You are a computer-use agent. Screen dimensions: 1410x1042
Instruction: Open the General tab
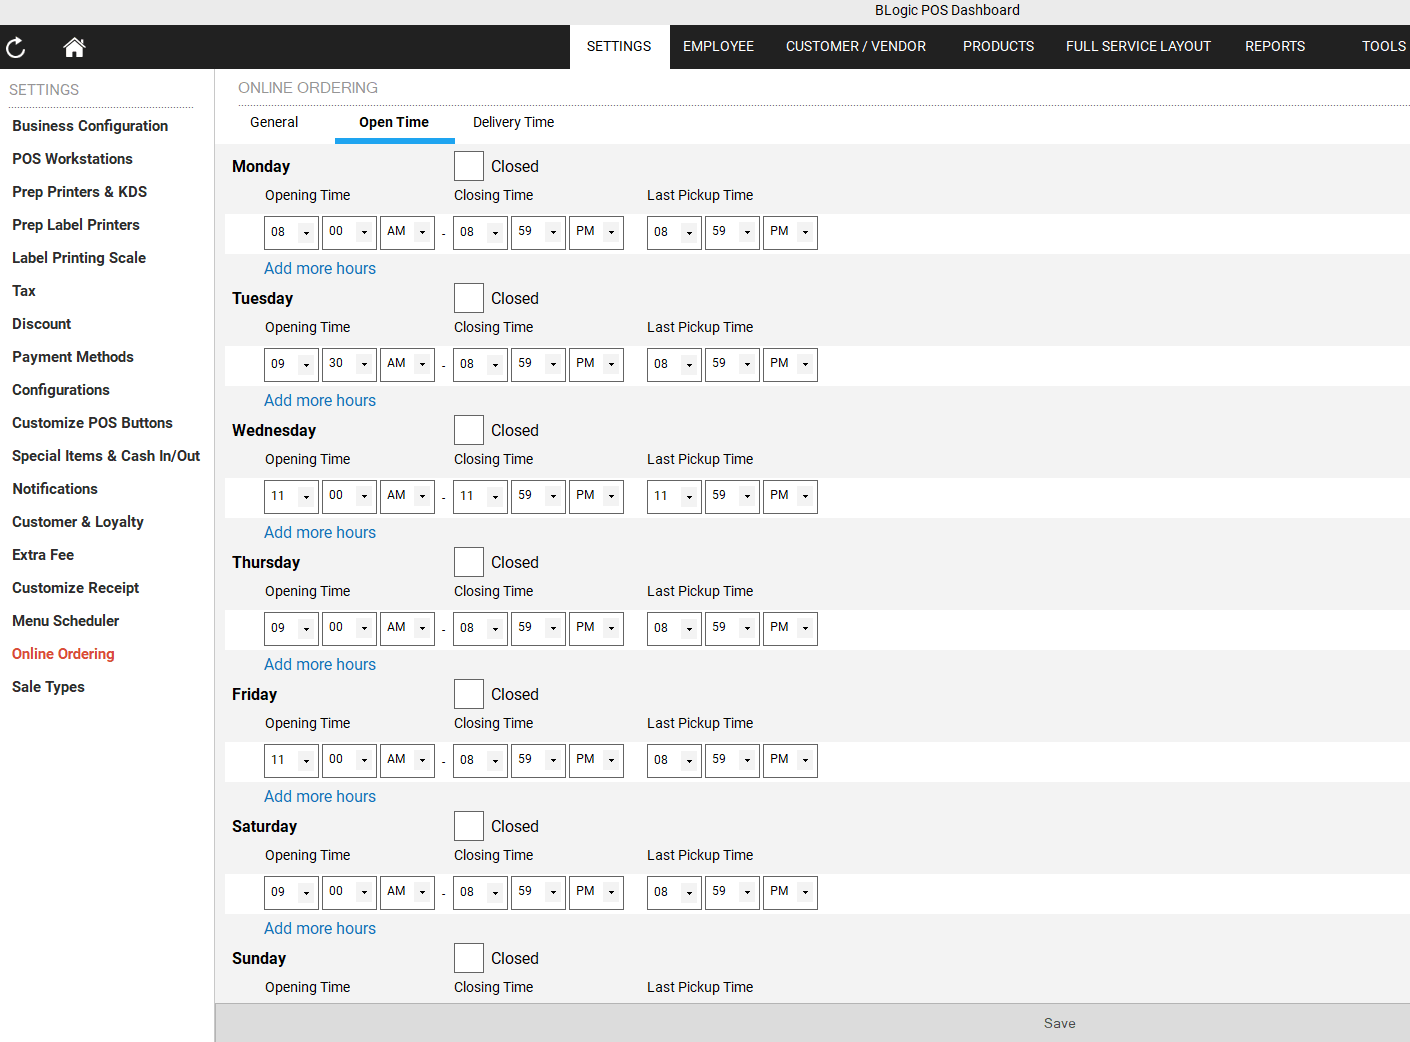(274, 122)
